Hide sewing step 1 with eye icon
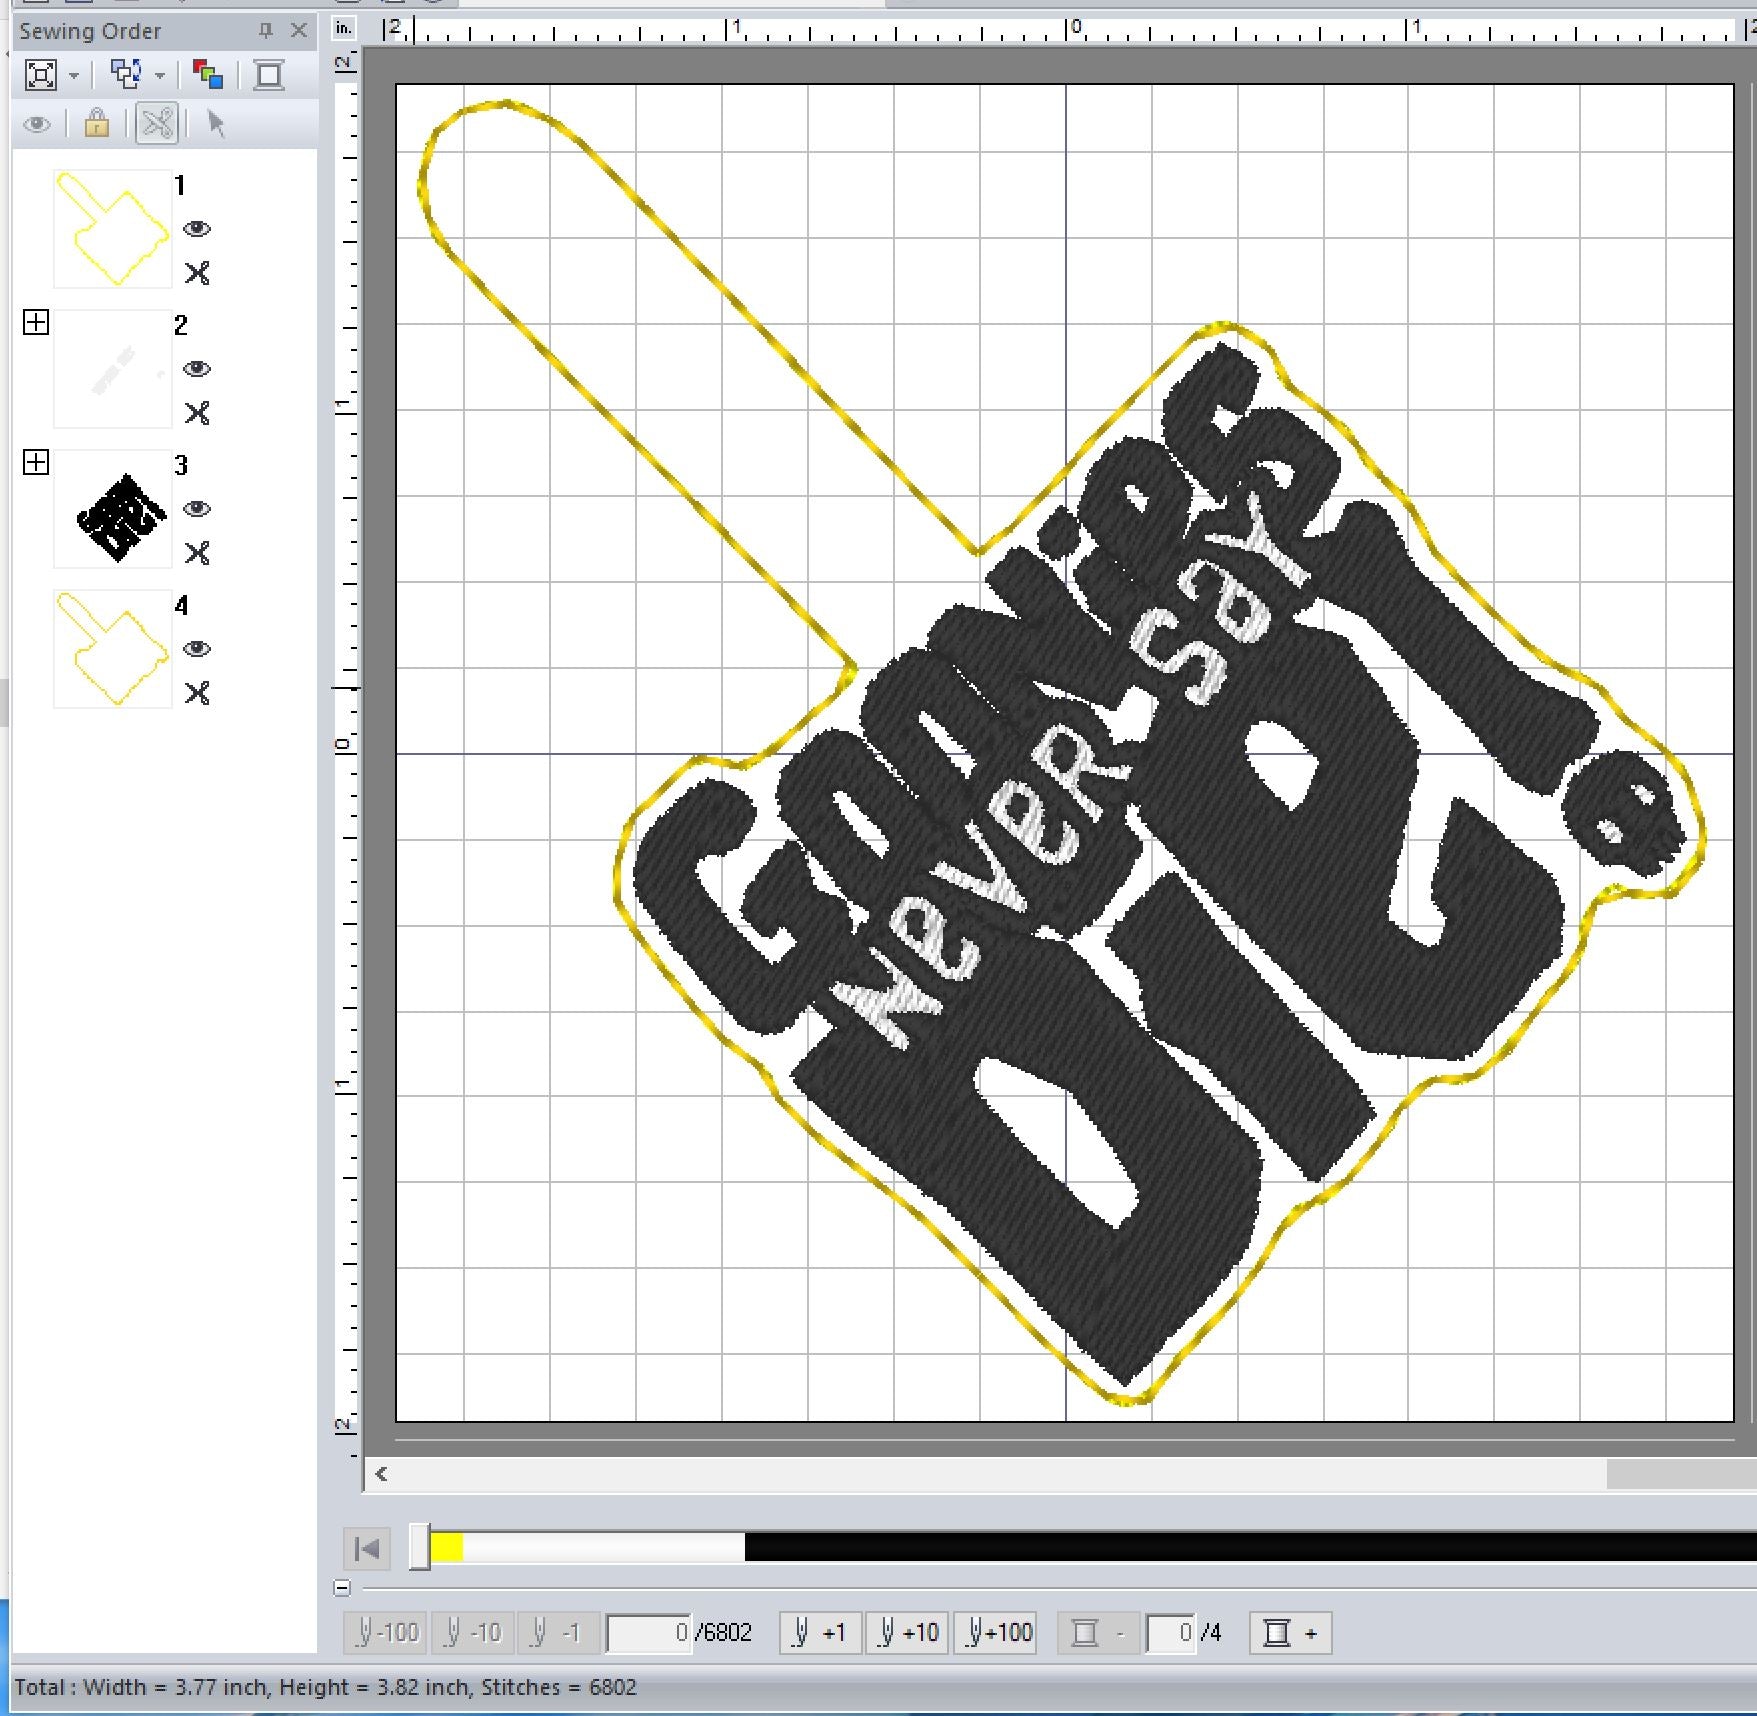 pyautogui.click(x=197, y=229)
